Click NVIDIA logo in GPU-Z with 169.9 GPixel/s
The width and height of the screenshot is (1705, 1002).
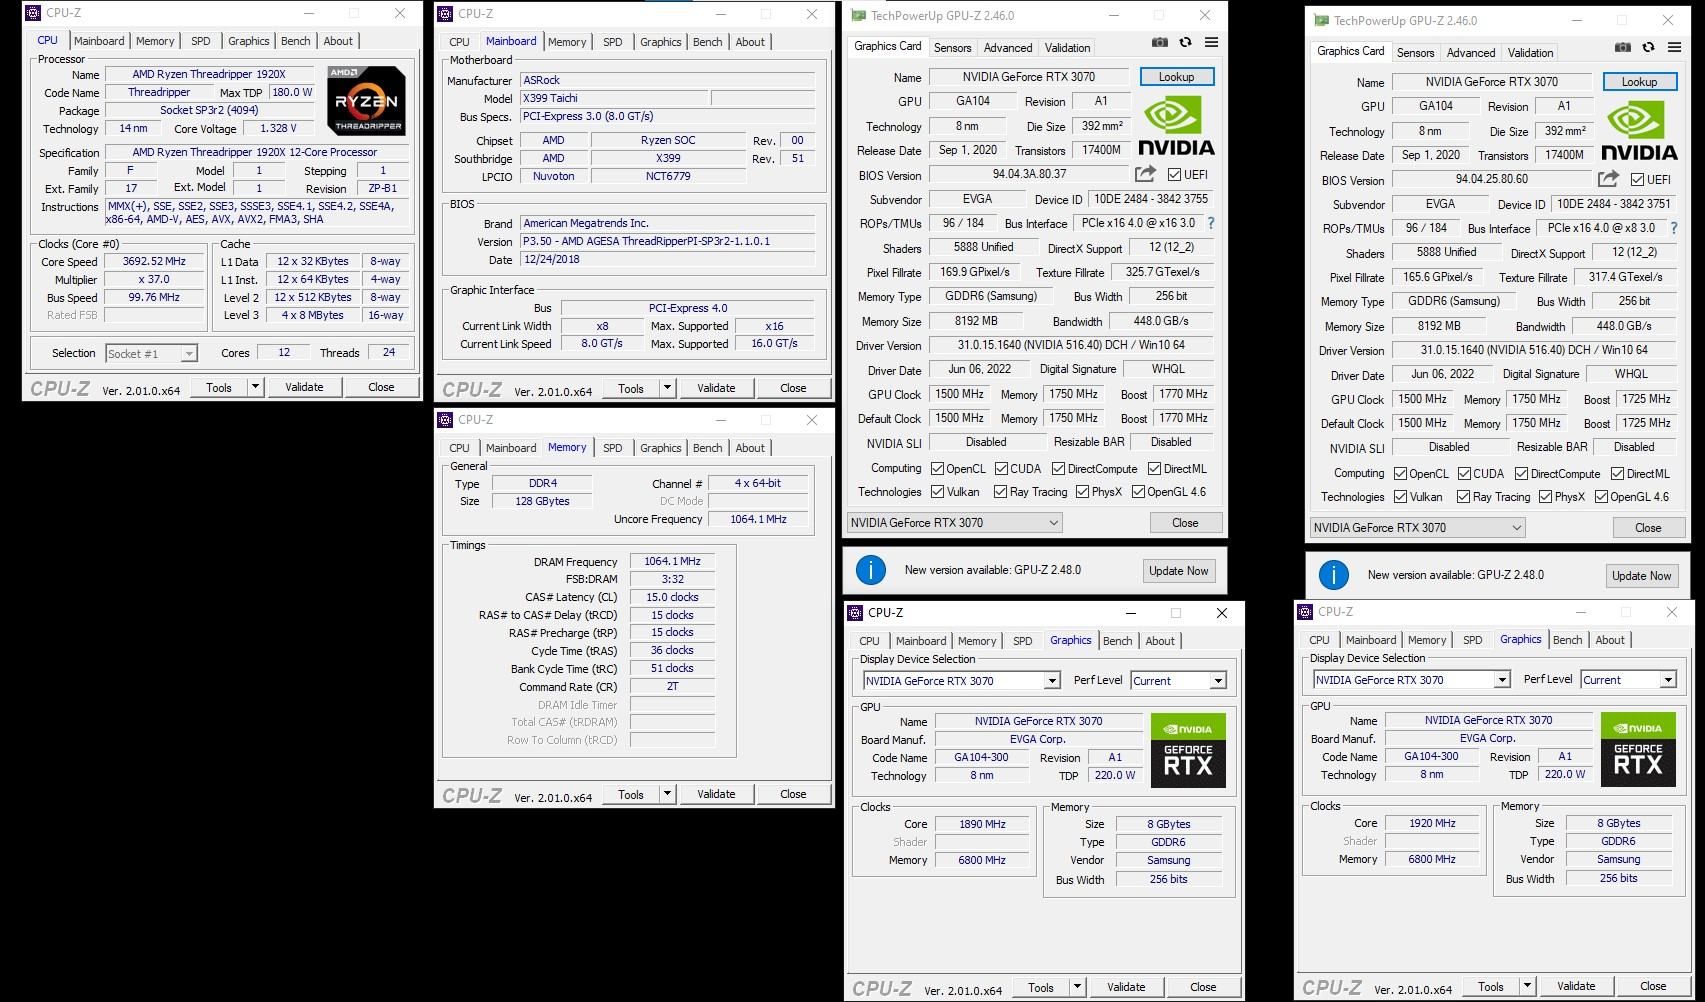tap(1176, 126)
